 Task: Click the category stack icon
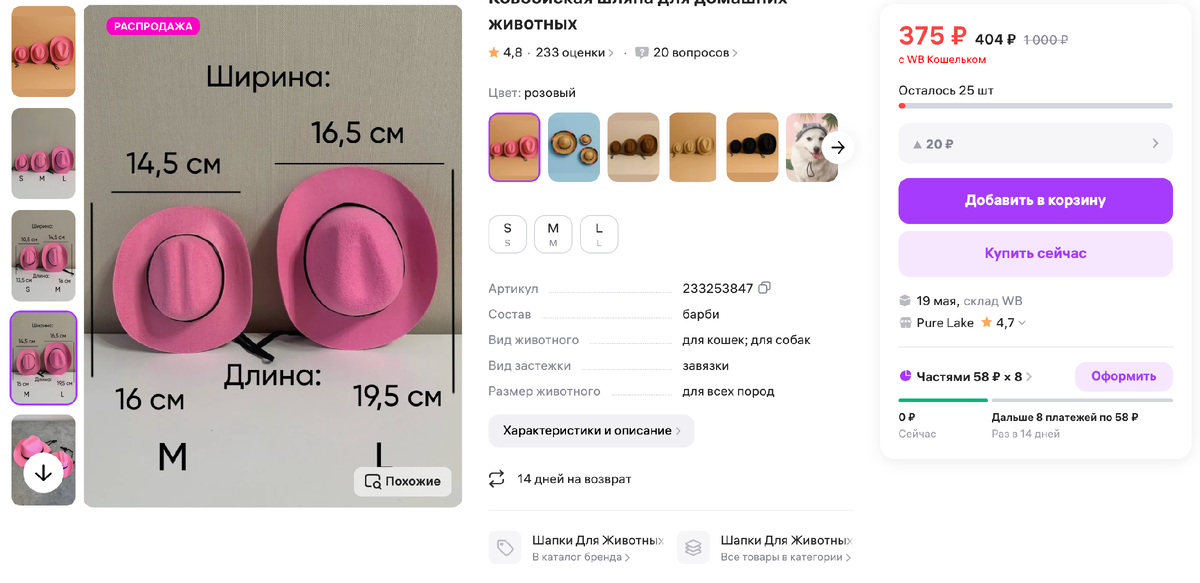693,548
